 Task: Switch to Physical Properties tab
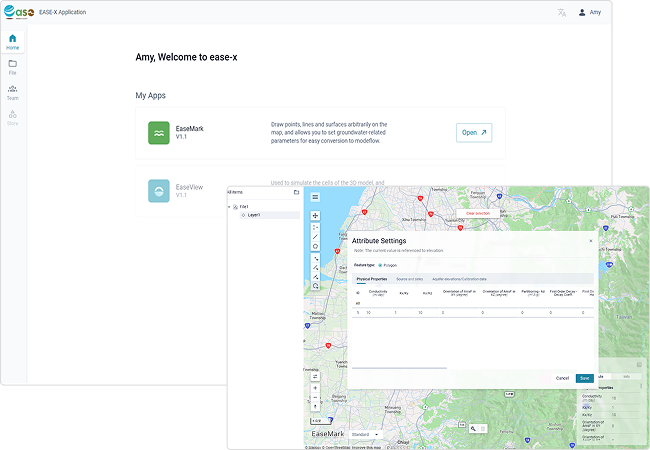pos(371,279)
